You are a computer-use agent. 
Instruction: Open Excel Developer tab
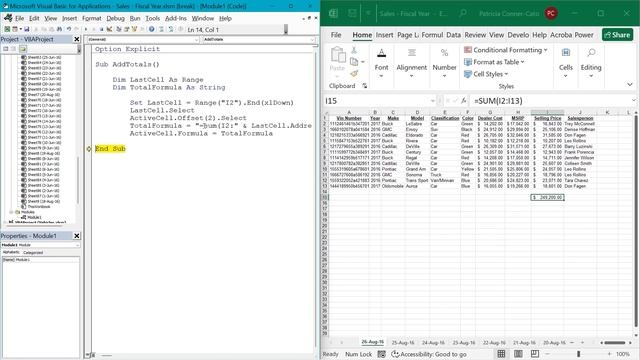pyautogui.click(x=518, y=35)
